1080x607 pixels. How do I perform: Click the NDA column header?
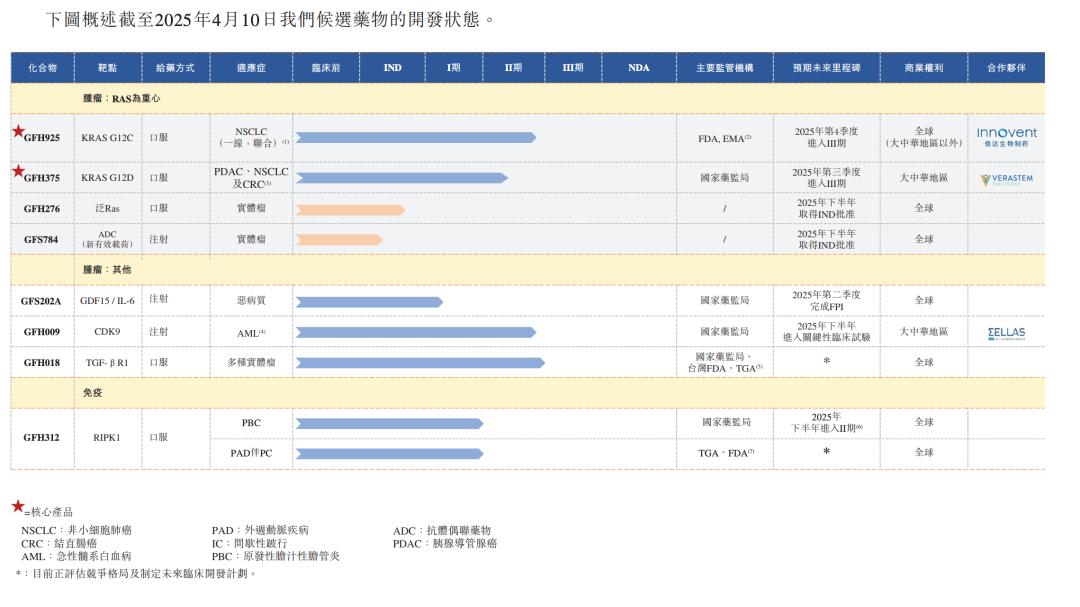click(638, 68)
